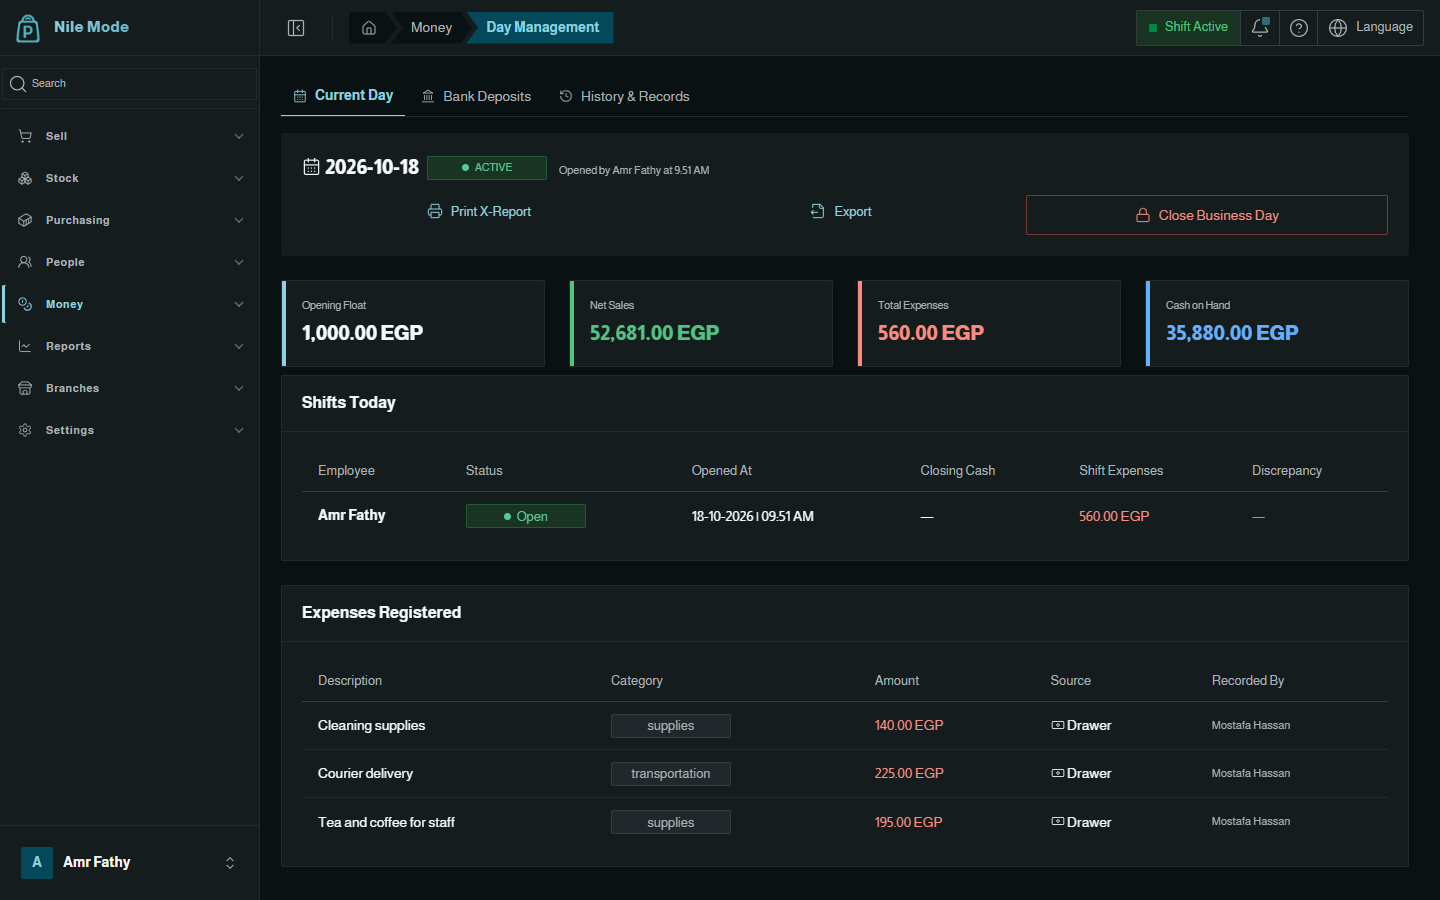The height and width of the screenshot is (900, 1440).
Task: Print the X-Report
Action: tap(479, 211)
